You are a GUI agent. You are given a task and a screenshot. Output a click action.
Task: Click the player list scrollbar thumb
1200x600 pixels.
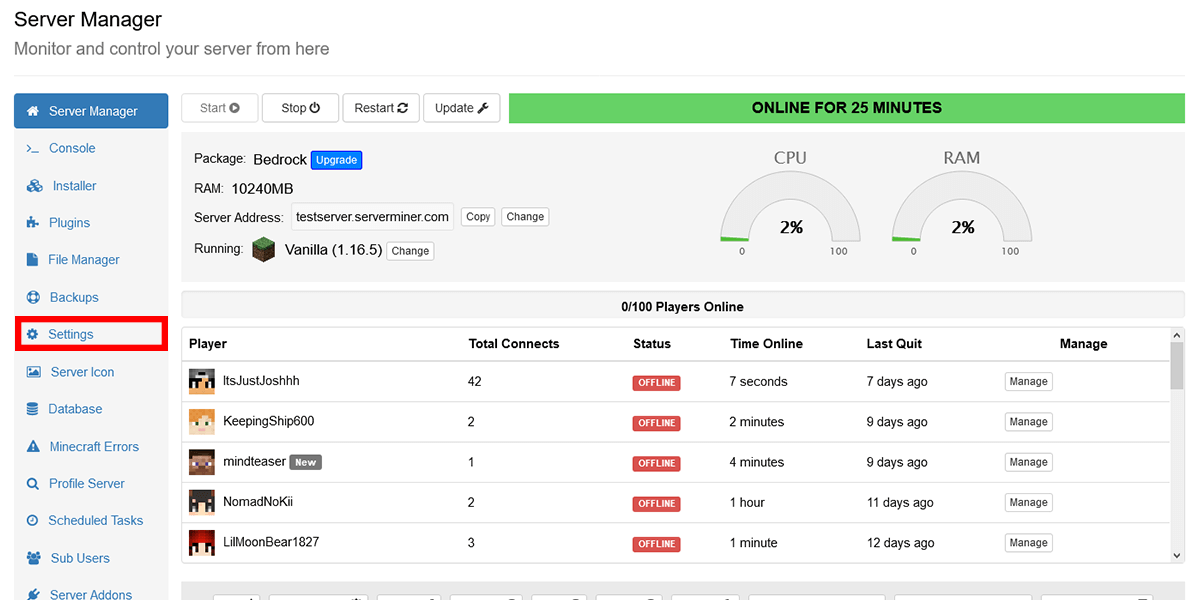(1177, 366)
